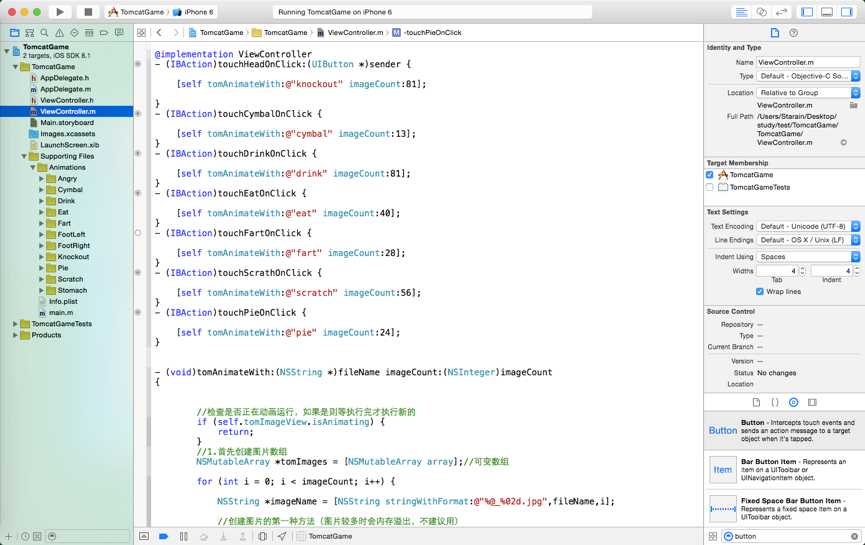
Task: Show the Find navigator
Action: coord(45,33)
